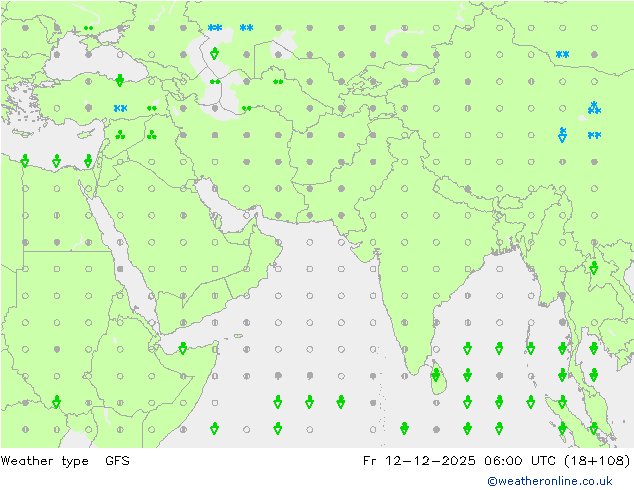Click the blue snow symbol over Mongolia
This screenshot has width=634, height=490.
point(562,54)
